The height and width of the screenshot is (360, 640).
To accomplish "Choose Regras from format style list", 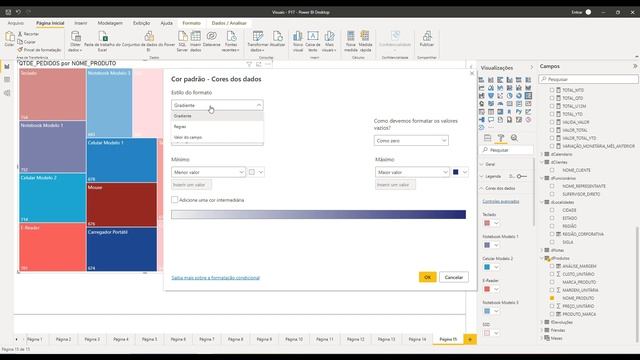I will [x=217, y=127].
